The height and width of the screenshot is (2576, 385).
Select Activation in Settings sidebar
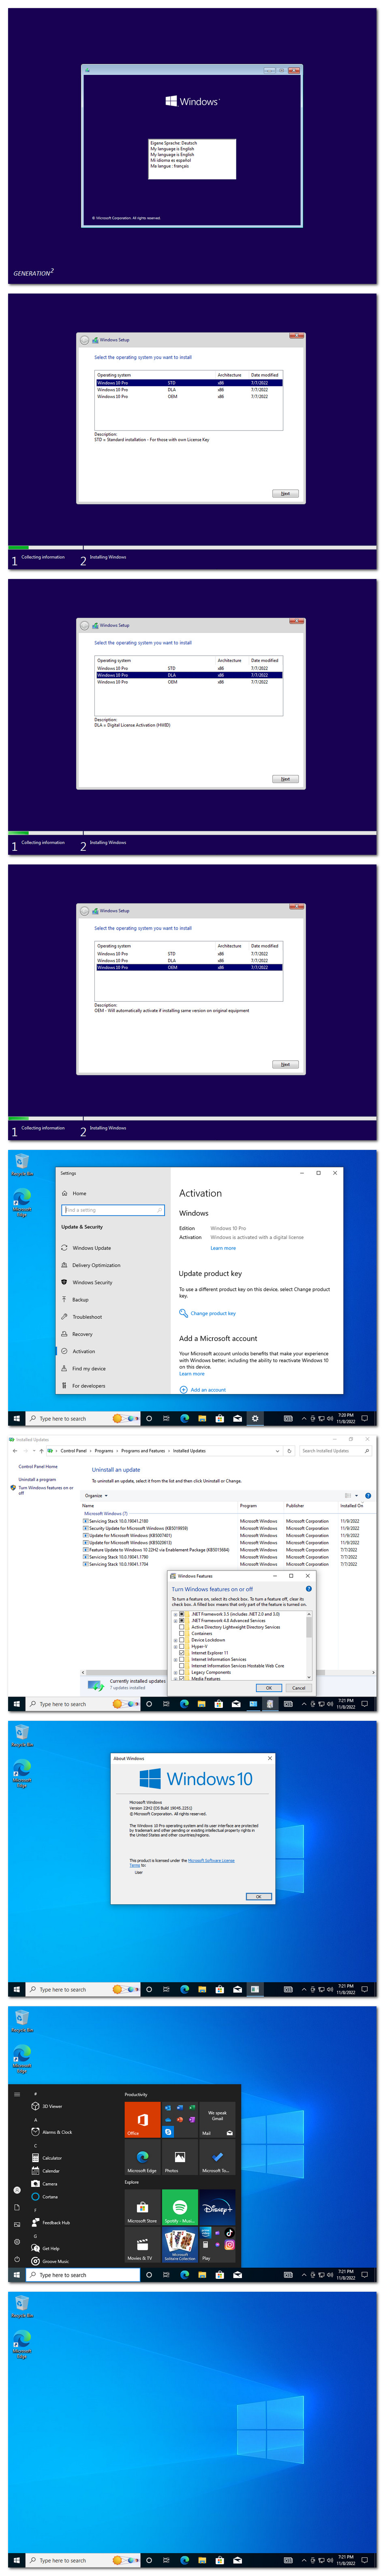tap(83, 1351)
